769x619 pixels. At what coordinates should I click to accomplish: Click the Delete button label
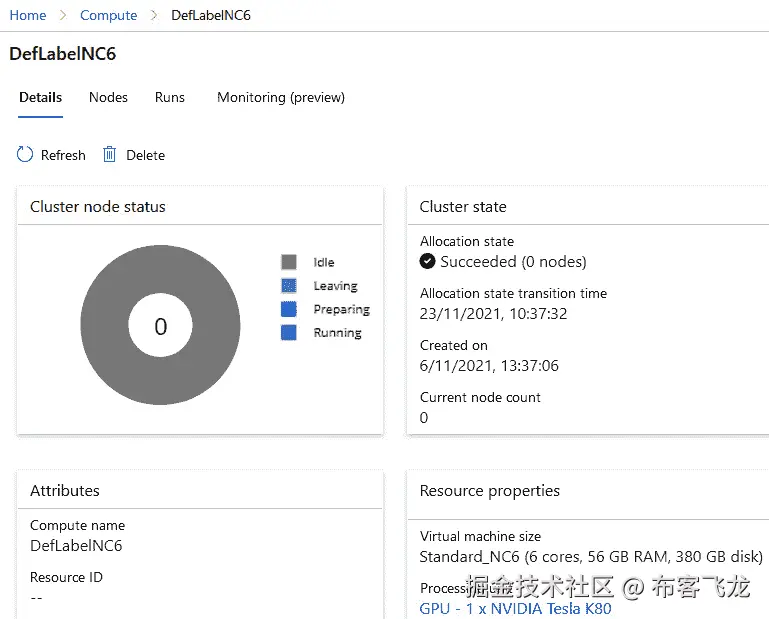145,155
